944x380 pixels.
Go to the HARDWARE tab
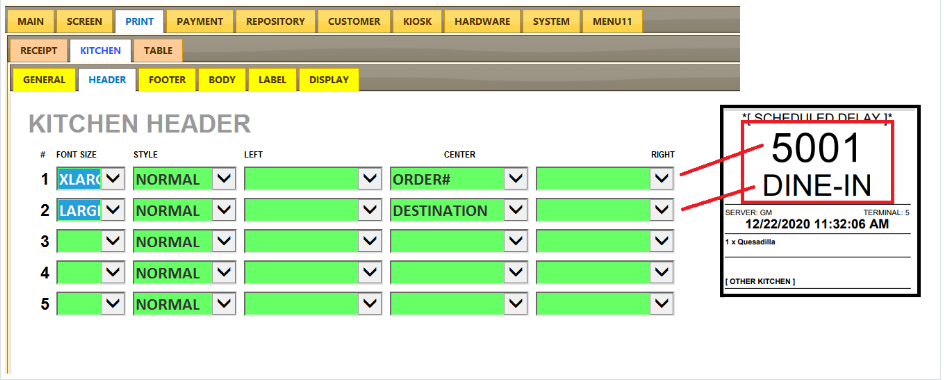(x=482, y=22)
